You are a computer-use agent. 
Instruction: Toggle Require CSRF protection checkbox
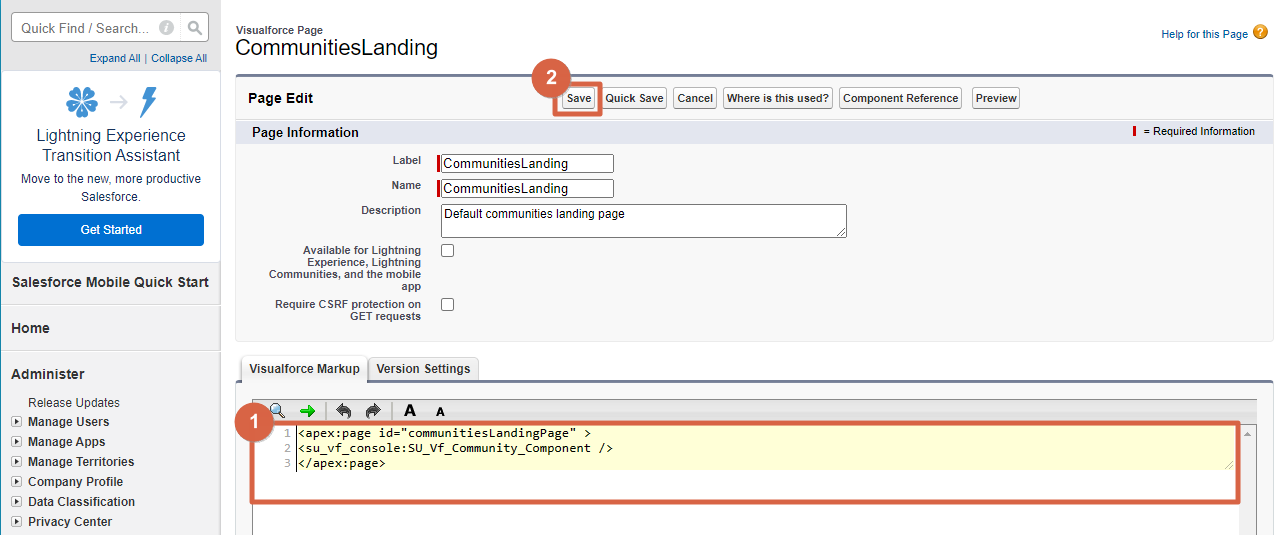pos(448,305)
